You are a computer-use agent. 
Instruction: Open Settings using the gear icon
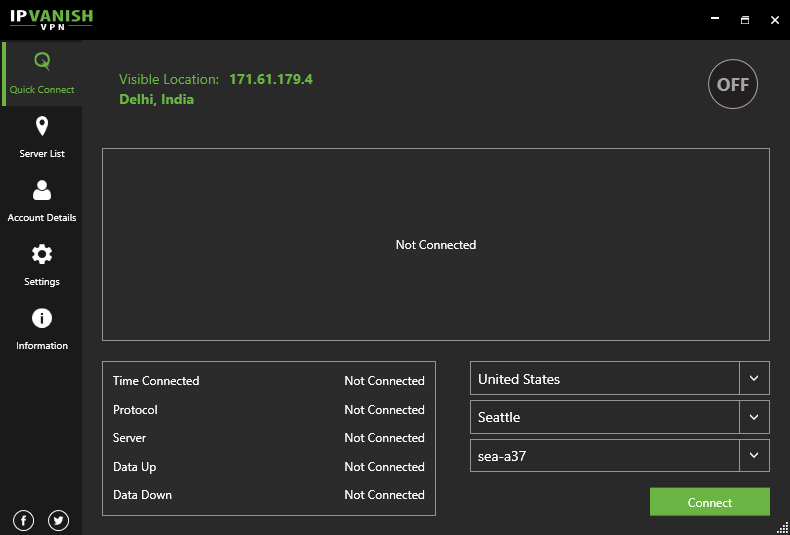[42, 254]
